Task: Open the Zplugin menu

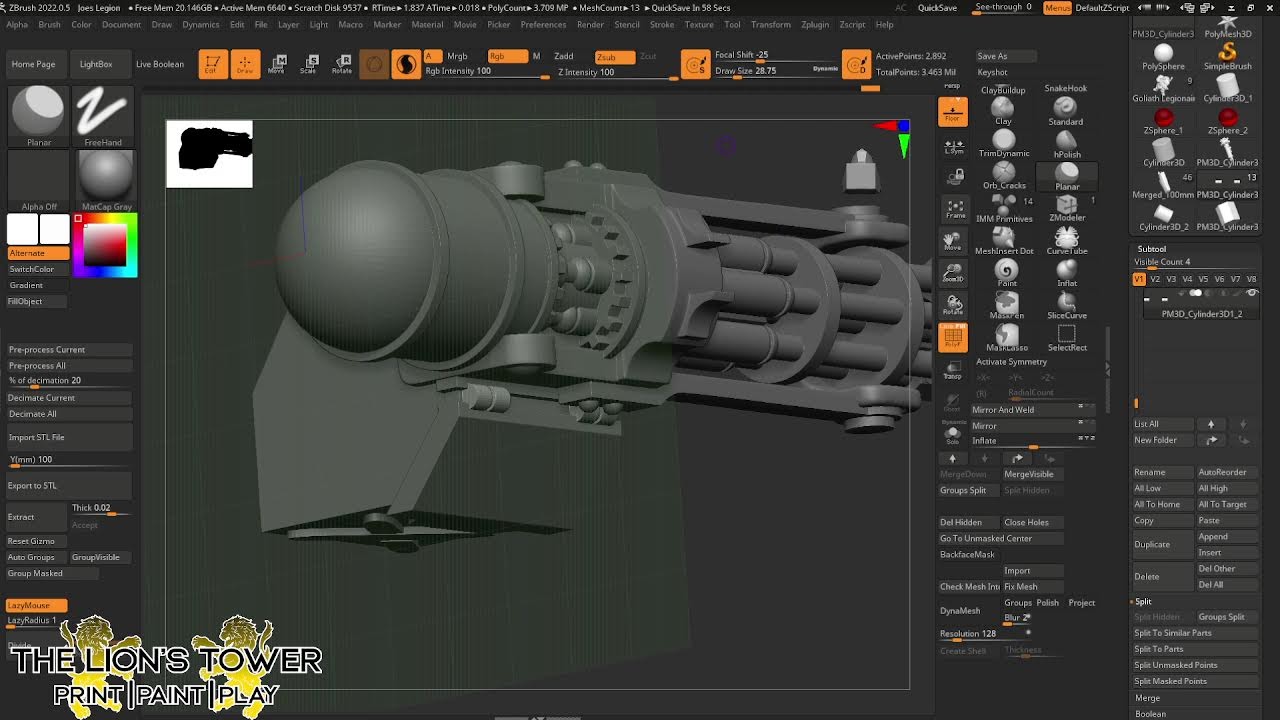Action: click(815, 25)
